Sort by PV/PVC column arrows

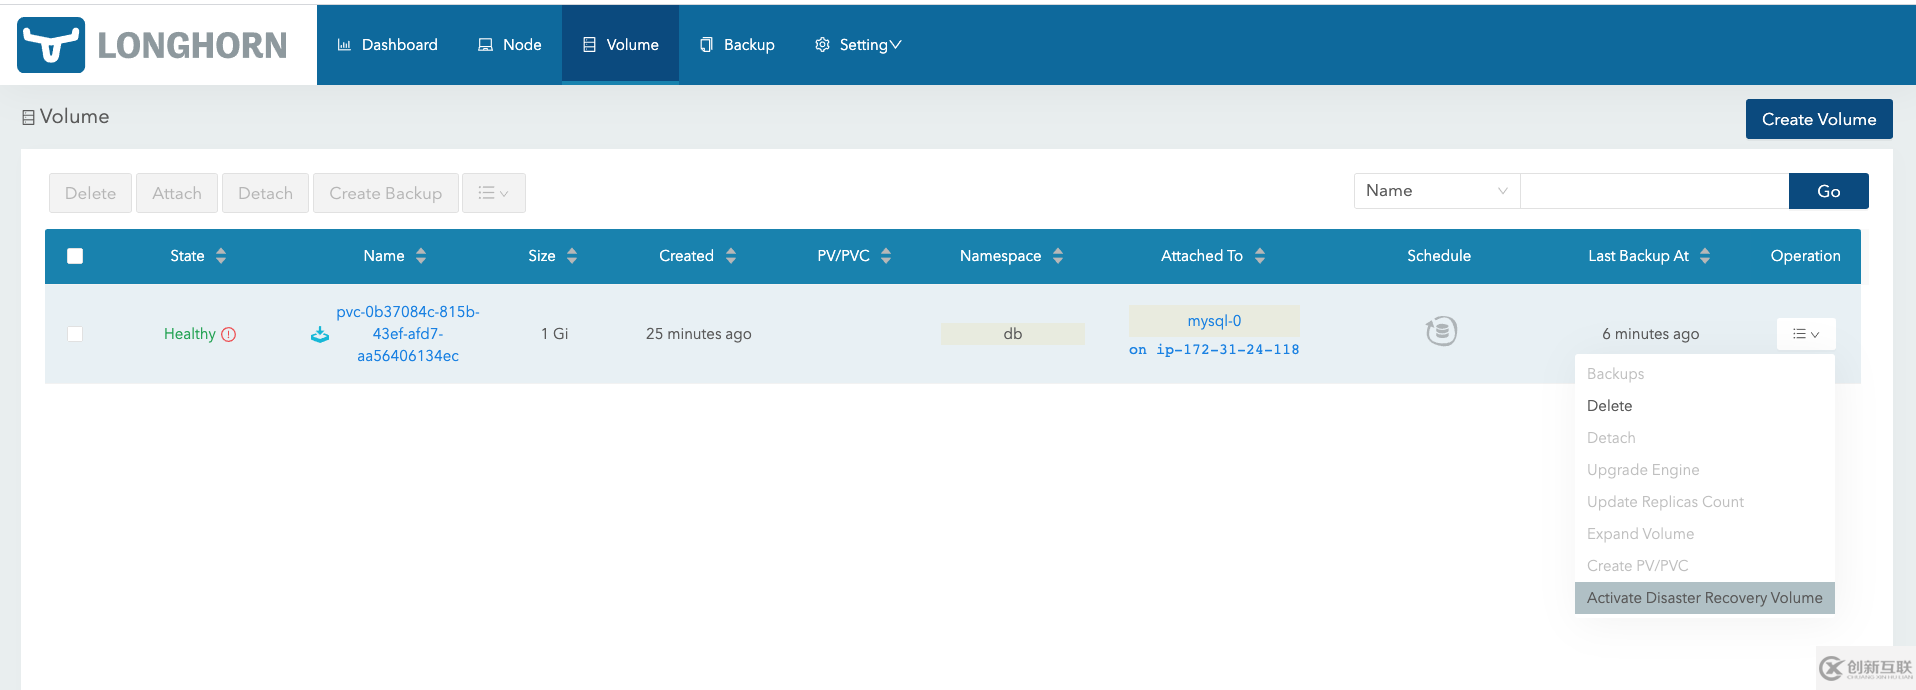(x=886, y=256)
